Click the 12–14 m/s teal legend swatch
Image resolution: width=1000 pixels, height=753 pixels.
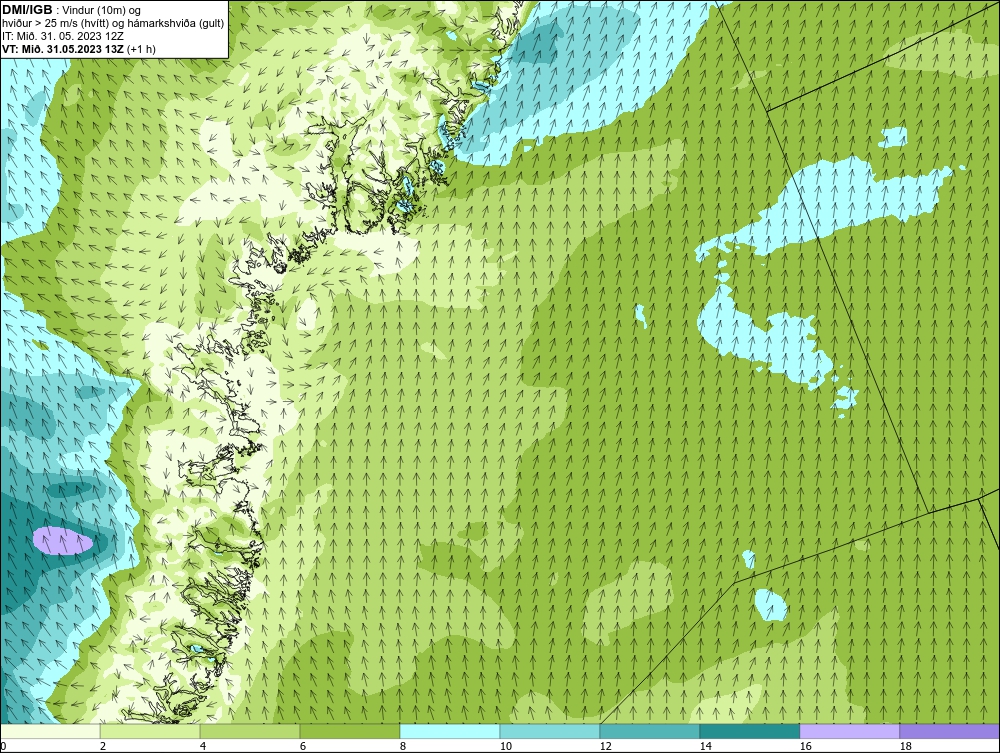(649, 731)
